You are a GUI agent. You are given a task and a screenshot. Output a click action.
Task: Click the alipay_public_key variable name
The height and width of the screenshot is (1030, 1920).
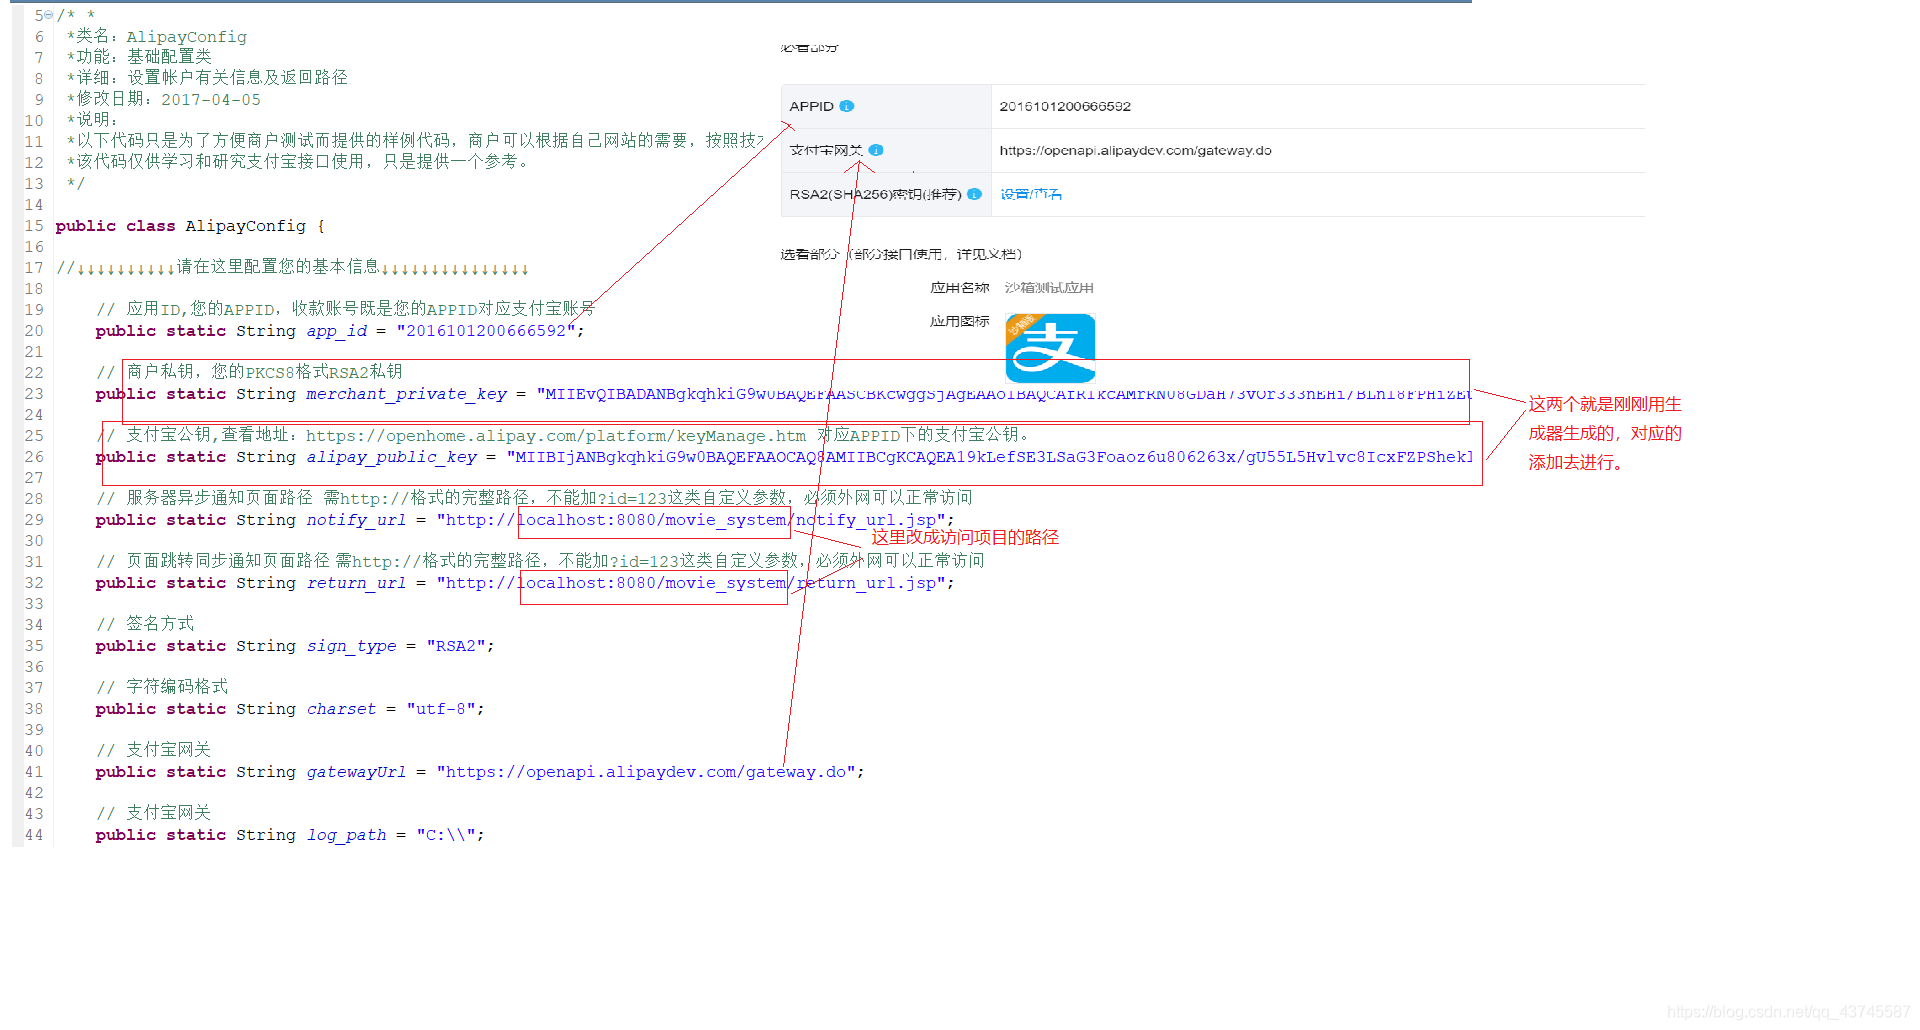[x=391, y=457]
